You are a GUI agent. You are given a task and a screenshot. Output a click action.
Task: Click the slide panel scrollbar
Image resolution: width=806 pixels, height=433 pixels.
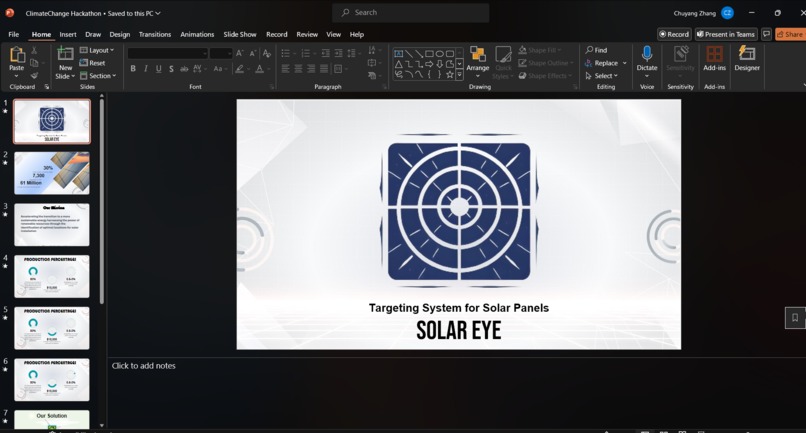pyautogui.click(x=102, y=201)
